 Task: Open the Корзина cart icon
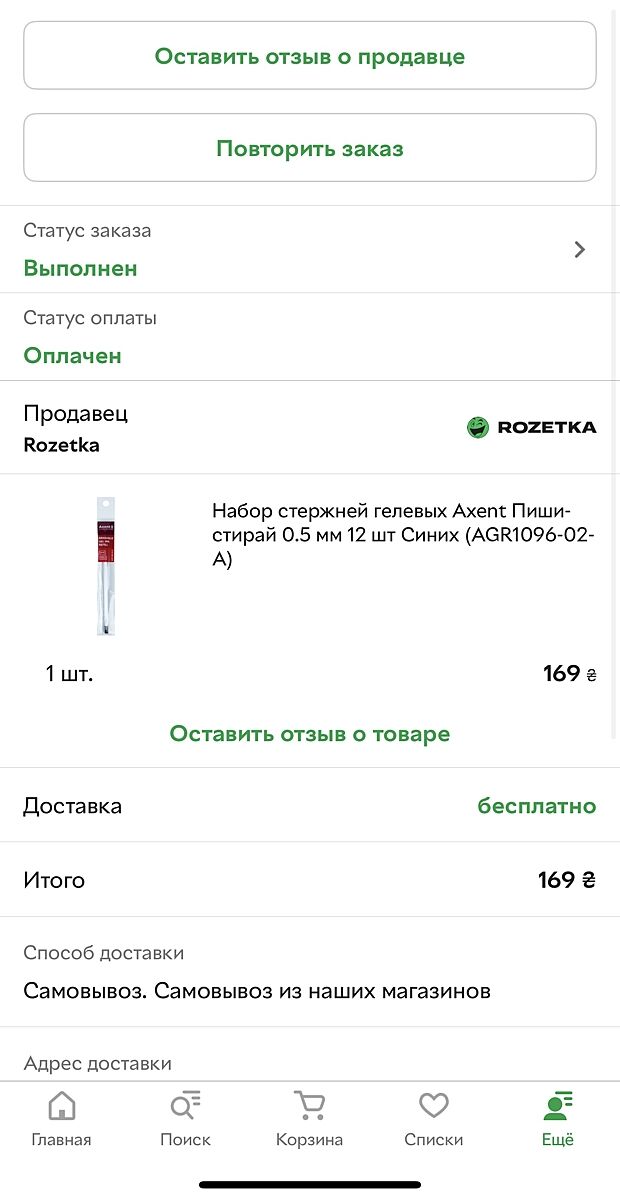[x=309, y=1106]
